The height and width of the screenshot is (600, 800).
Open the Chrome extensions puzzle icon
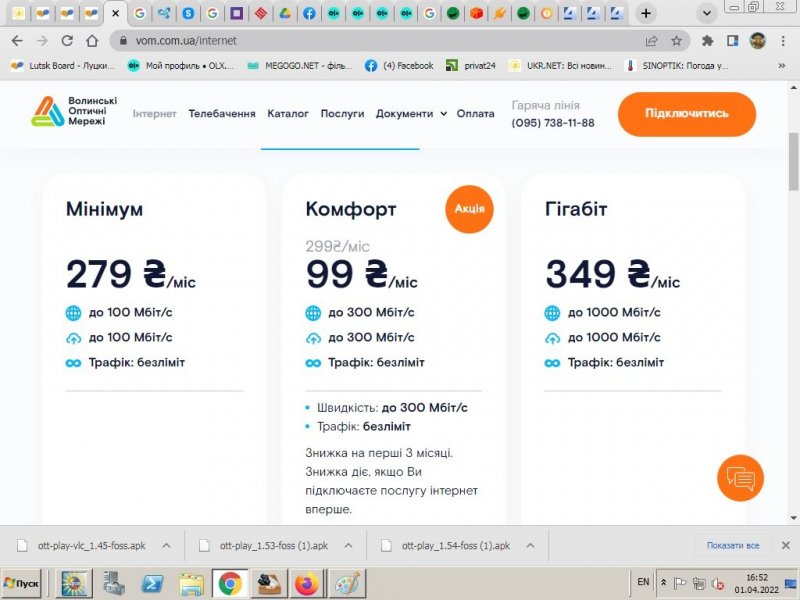coord(708,41)
